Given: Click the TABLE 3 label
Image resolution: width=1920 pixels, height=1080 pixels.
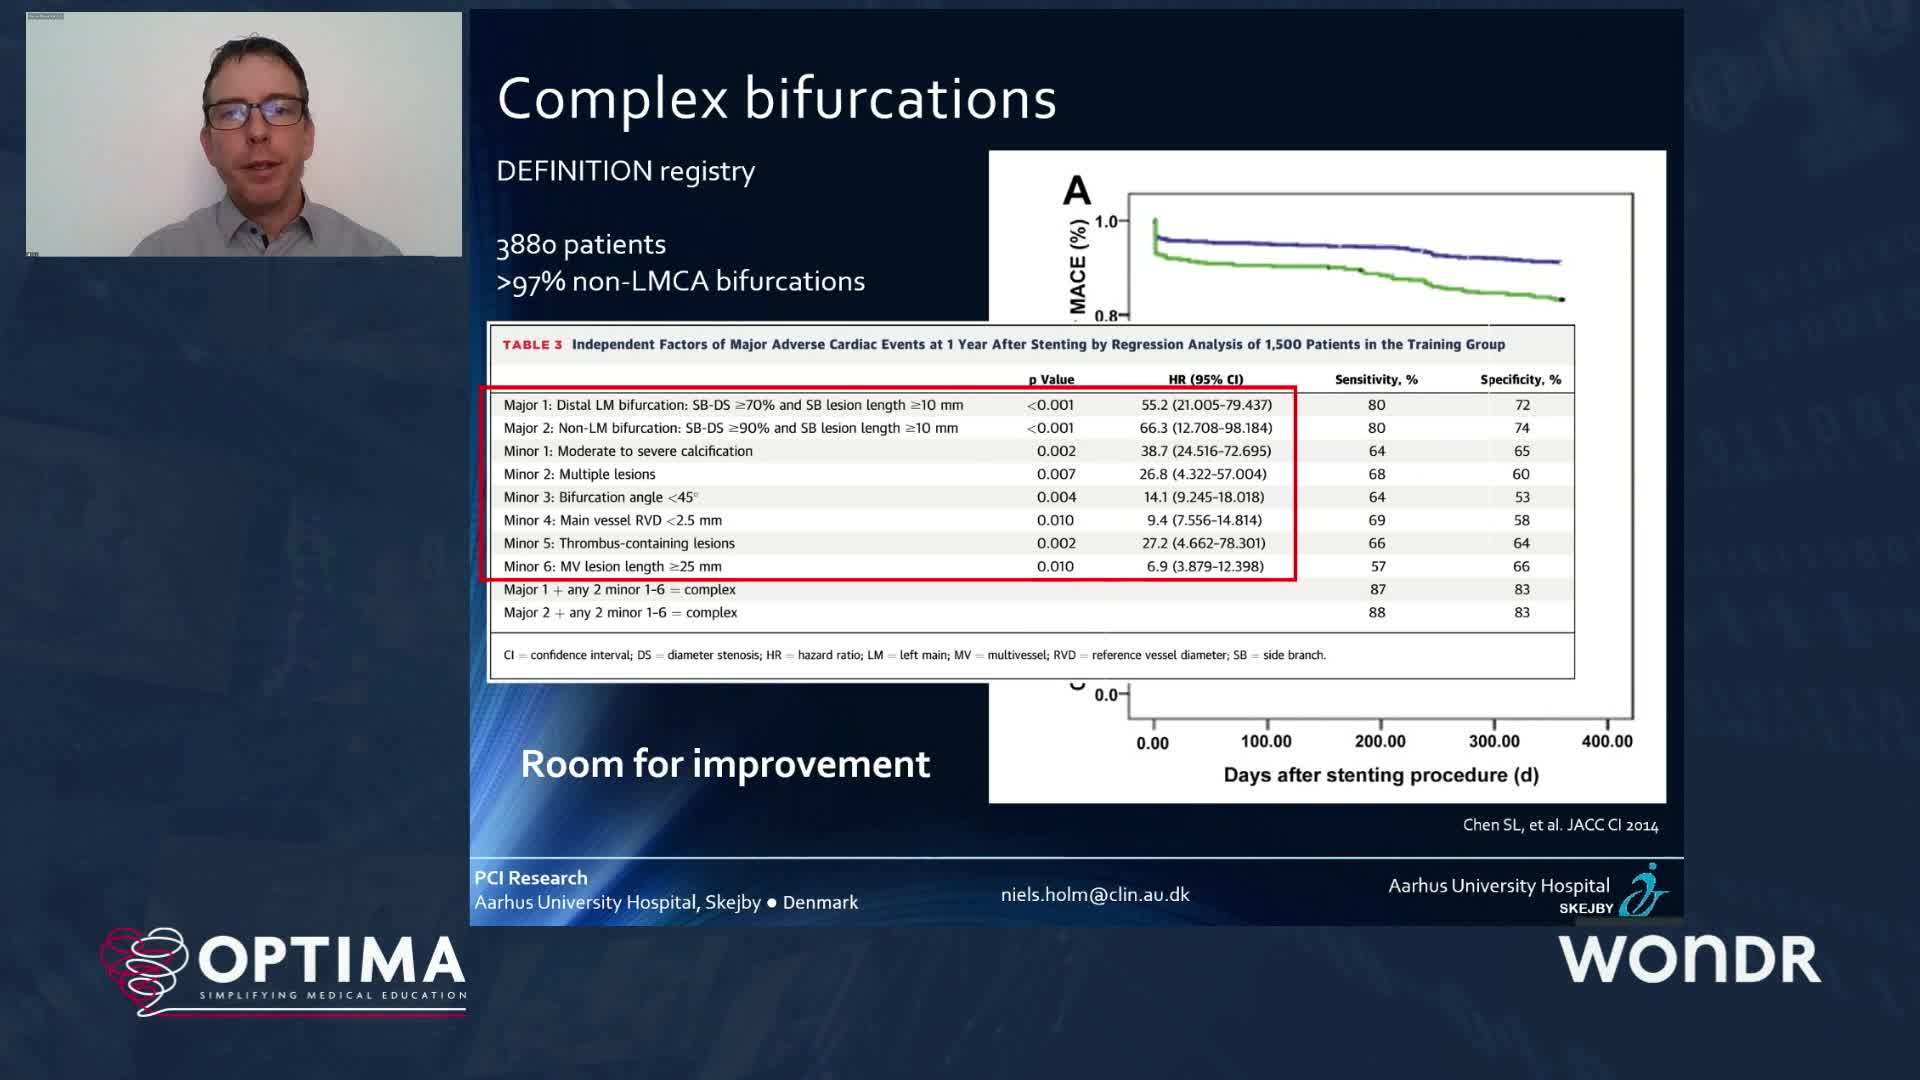Looking at the screenshot, I should (532, 345).
